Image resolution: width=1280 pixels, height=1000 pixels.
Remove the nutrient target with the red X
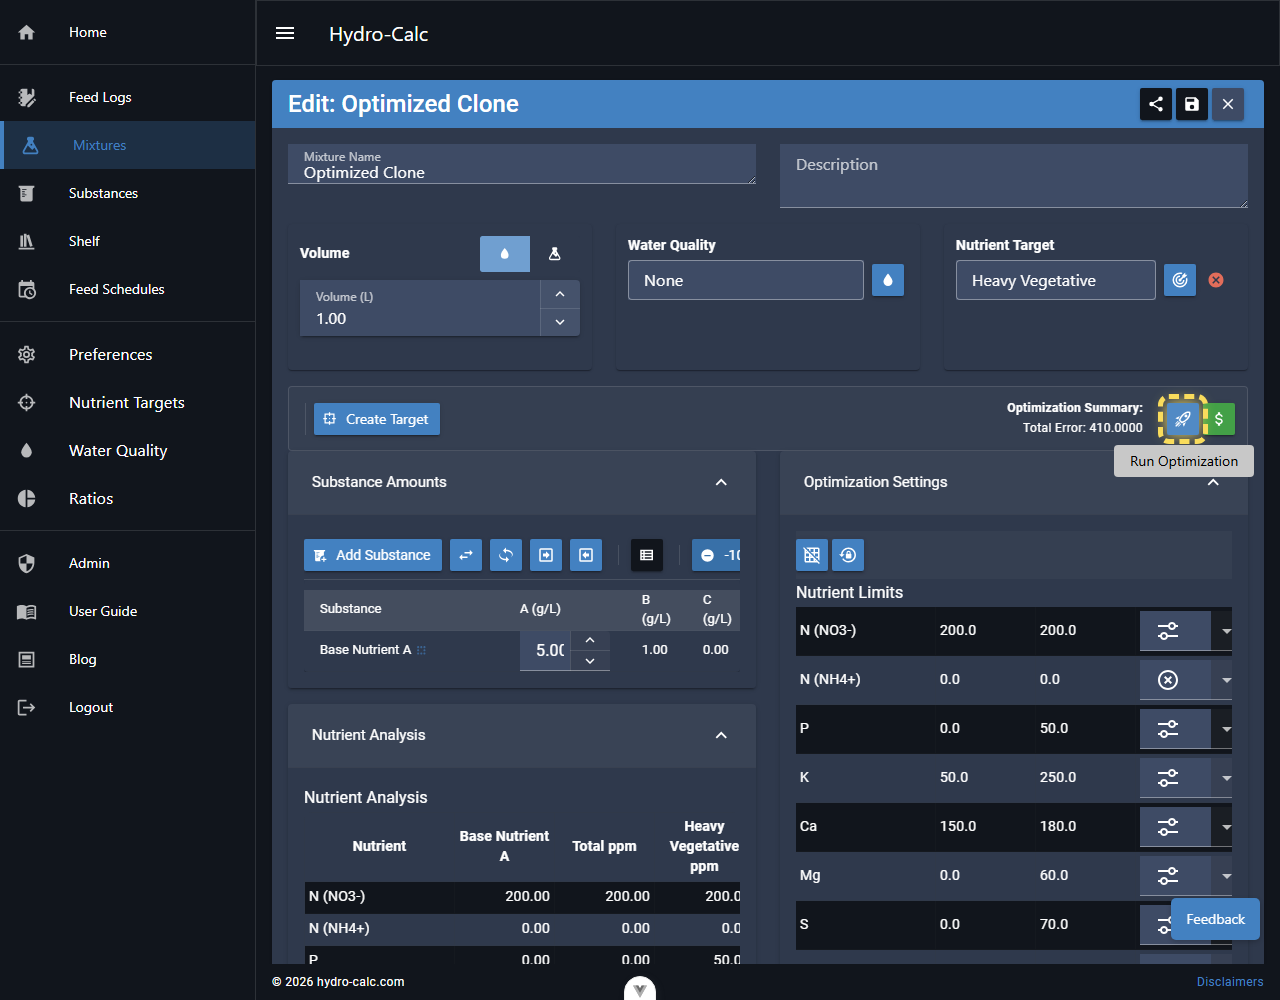point(1216,280)
